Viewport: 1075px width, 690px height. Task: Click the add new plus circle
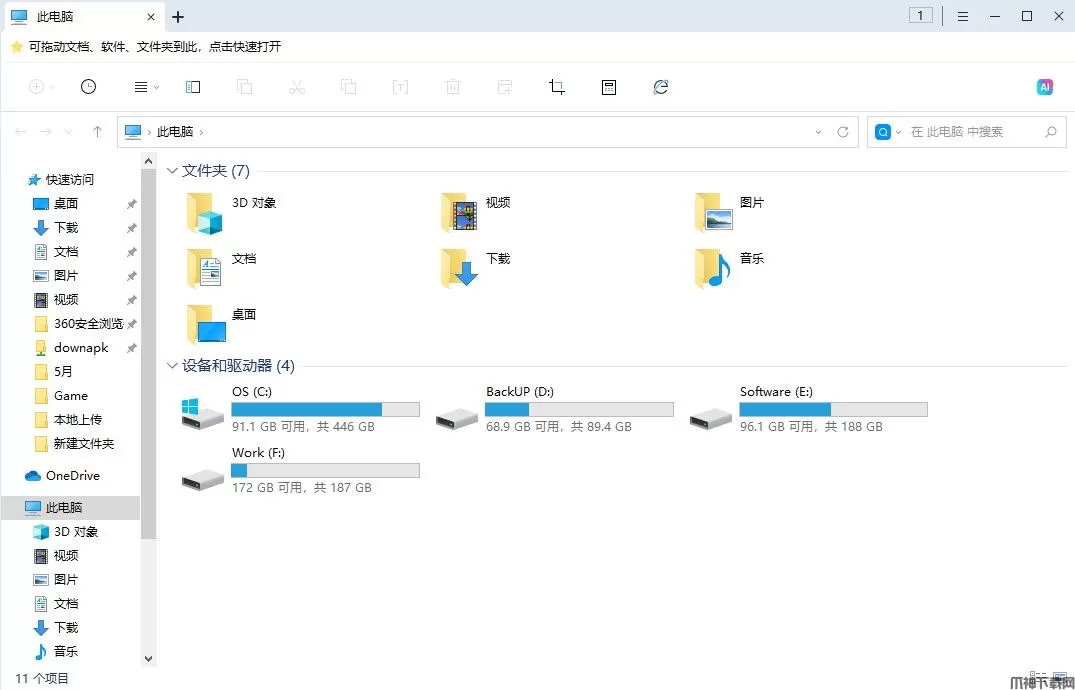coord(36,87)
